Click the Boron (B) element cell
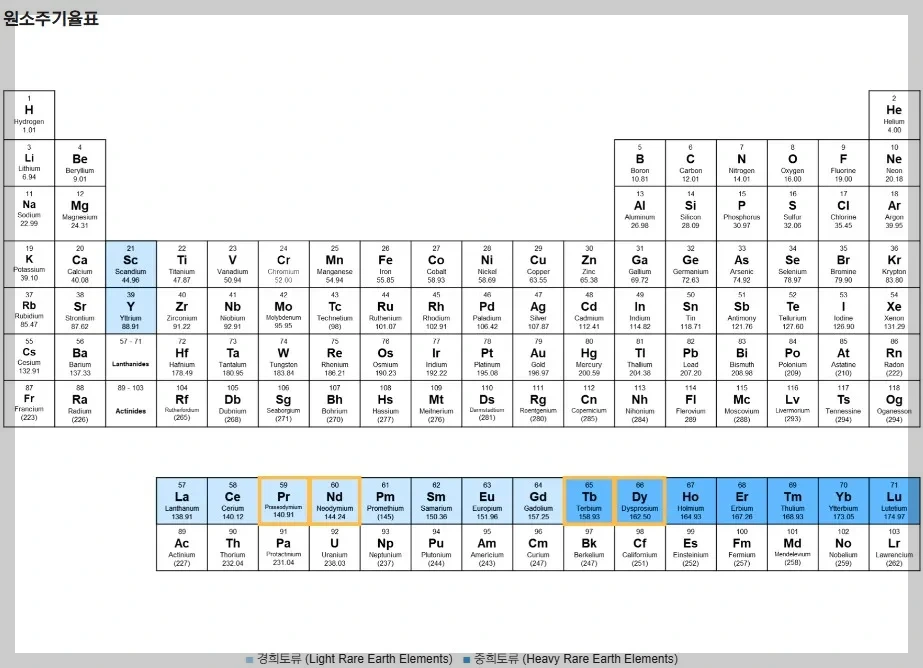The height and width of the screenshot is (668, 923). click(x=640, y=163)
